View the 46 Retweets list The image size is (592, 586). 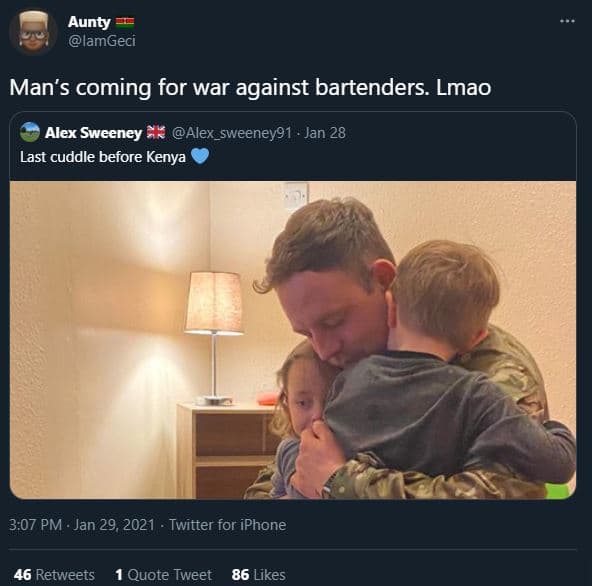(x=54, y=575)
